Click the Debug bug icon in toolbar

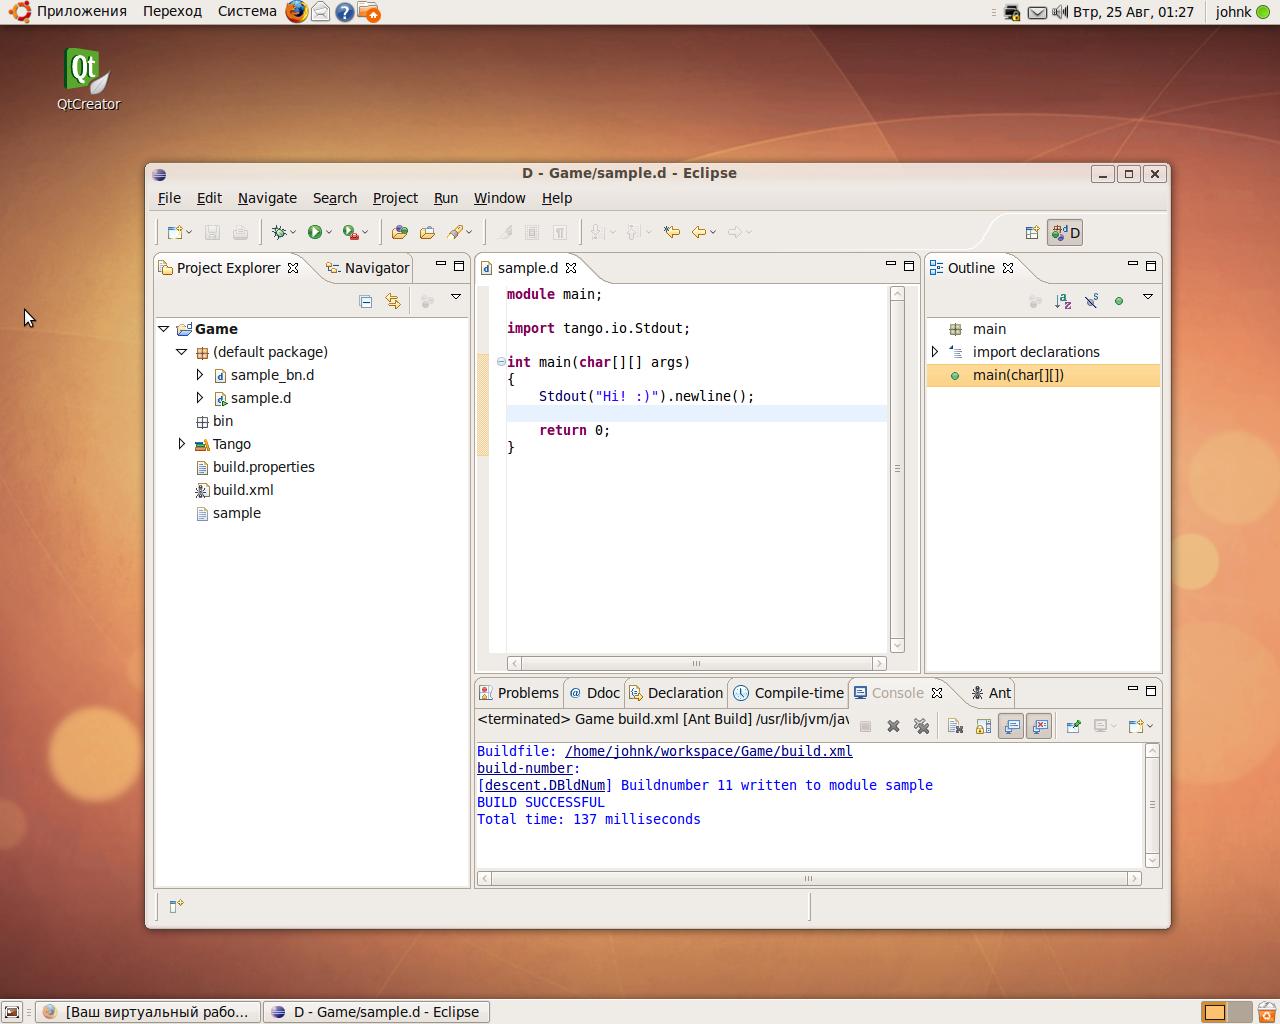pos(279,232)
